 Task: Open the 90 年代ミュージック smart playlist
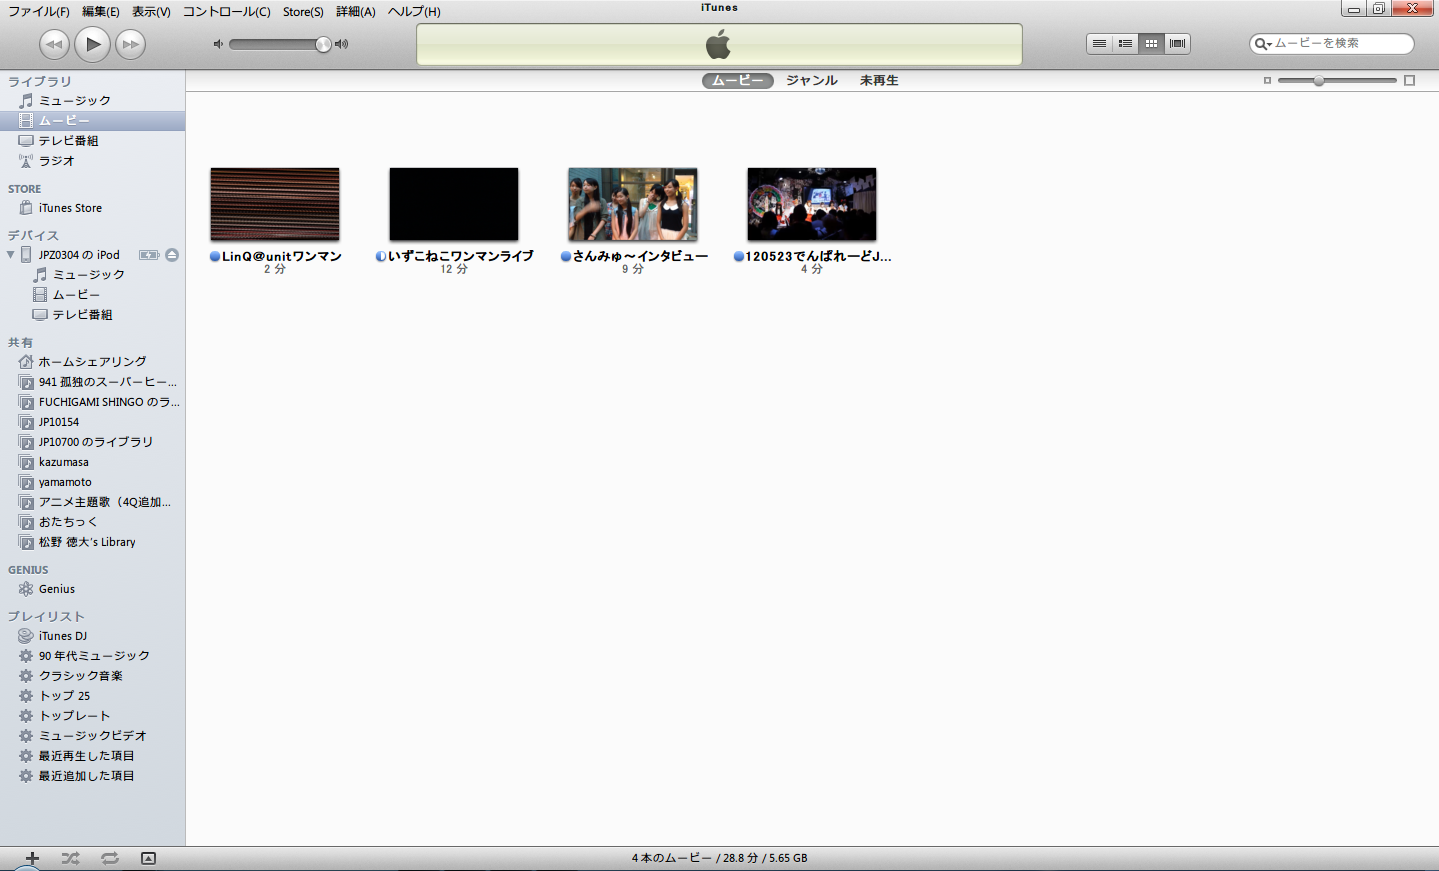click(92, 656)
